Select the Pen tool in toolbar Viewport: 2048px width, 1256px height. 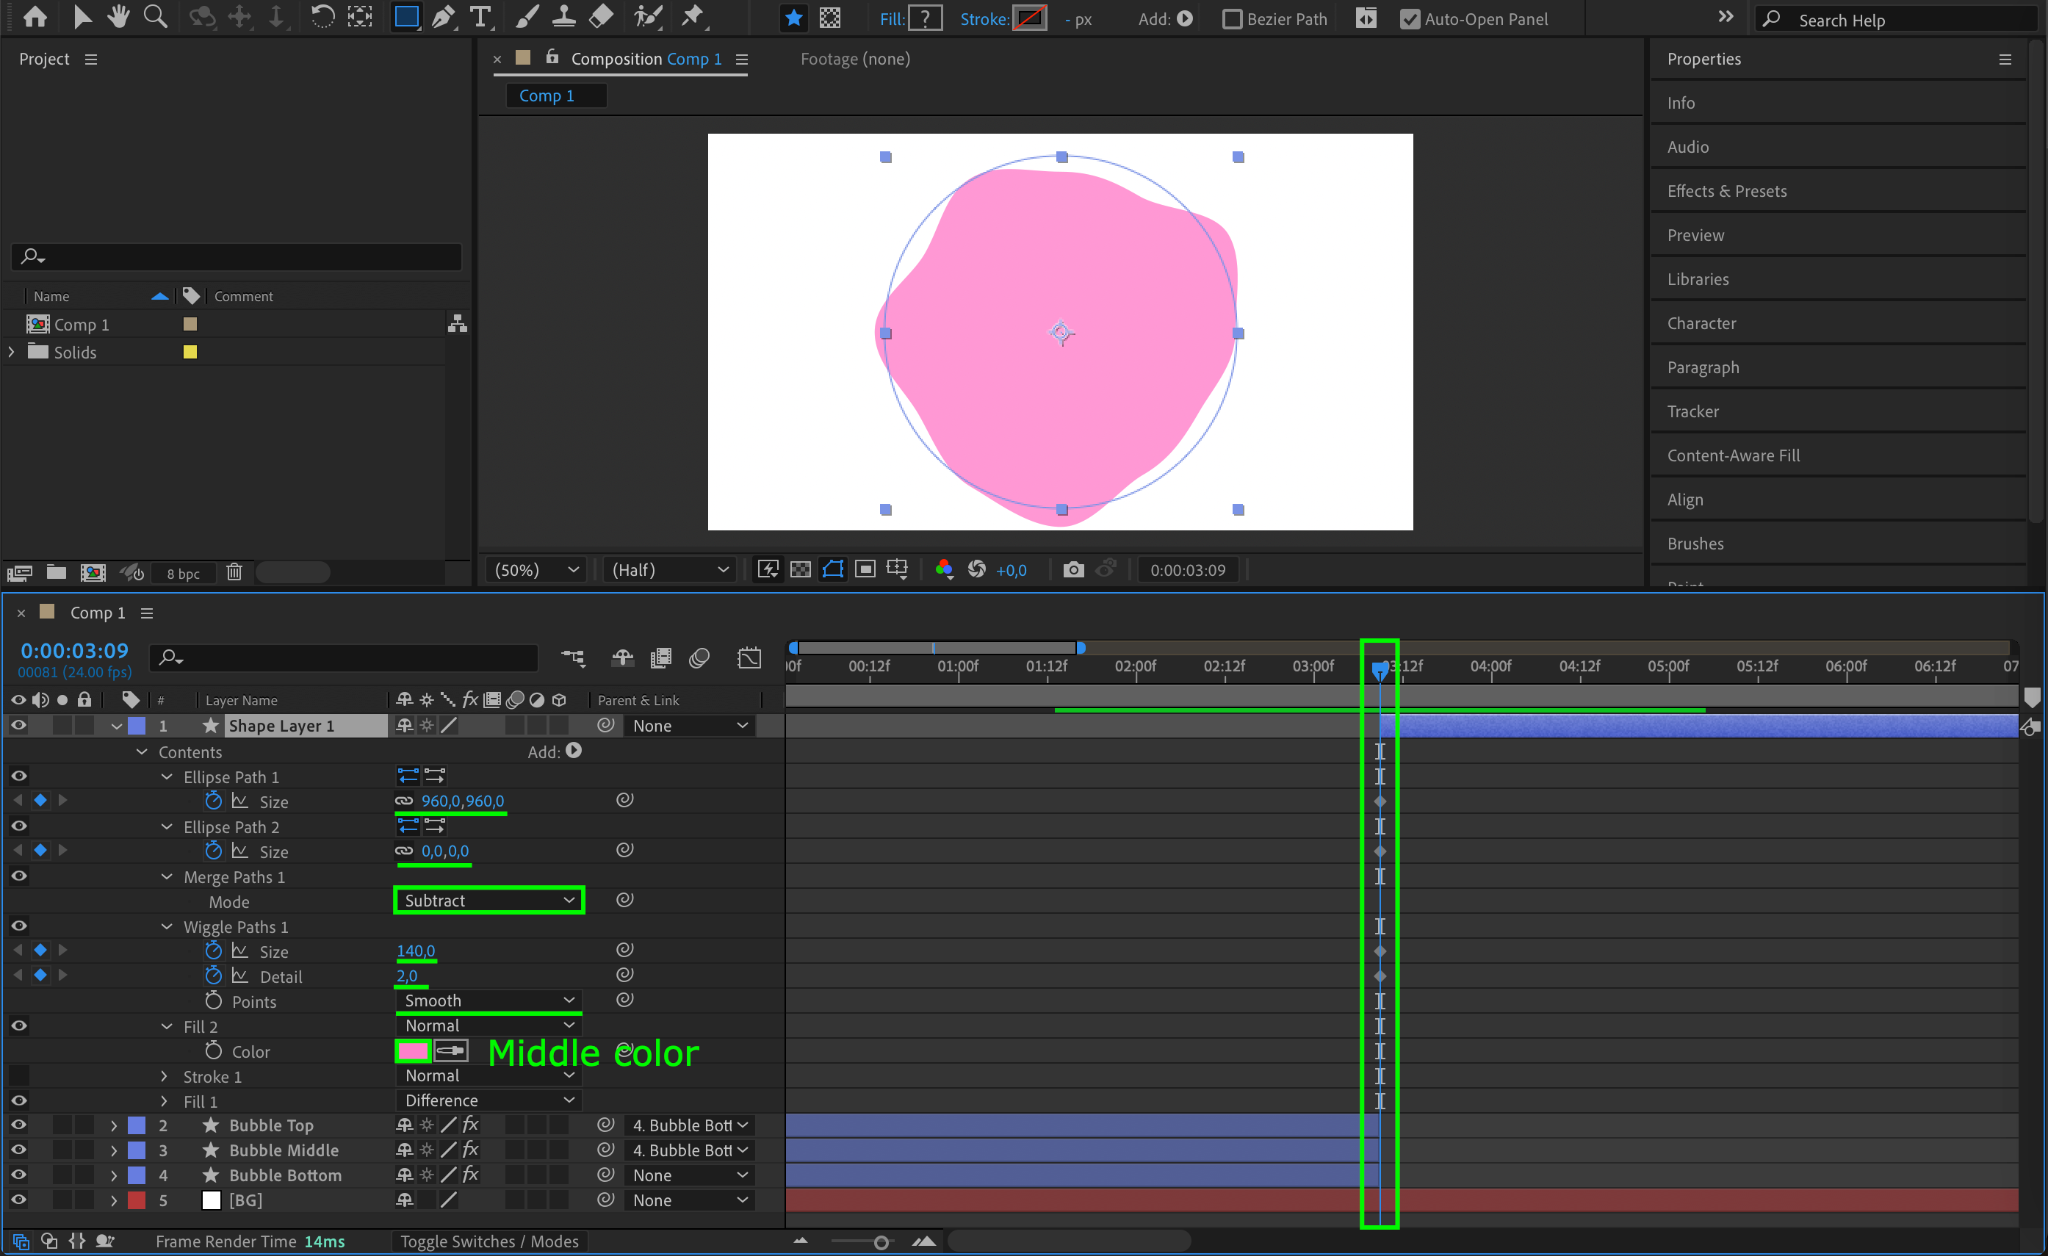pos(443,17)
